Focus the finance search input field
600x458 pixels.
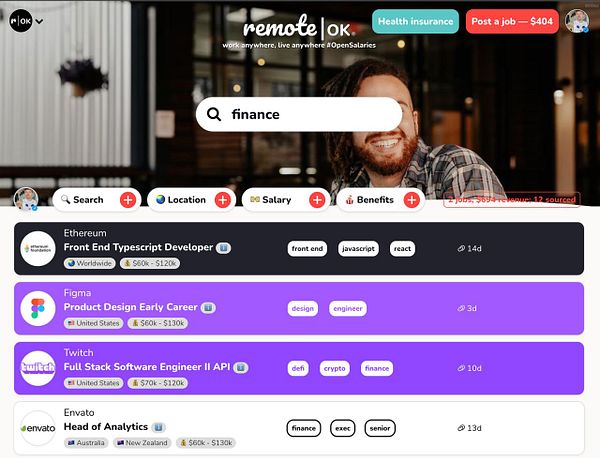tap(299, 114)
